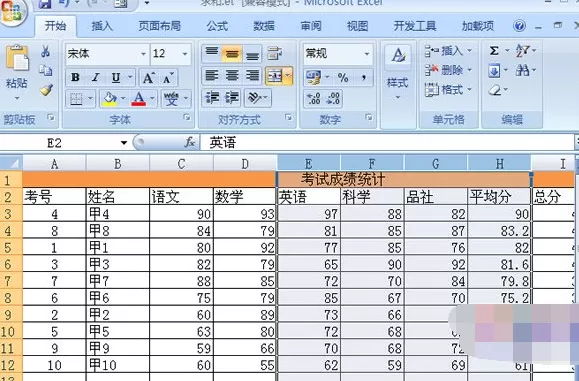Toggle Italic formatting
The image size is (579, 381).
[x=95, y=77]
